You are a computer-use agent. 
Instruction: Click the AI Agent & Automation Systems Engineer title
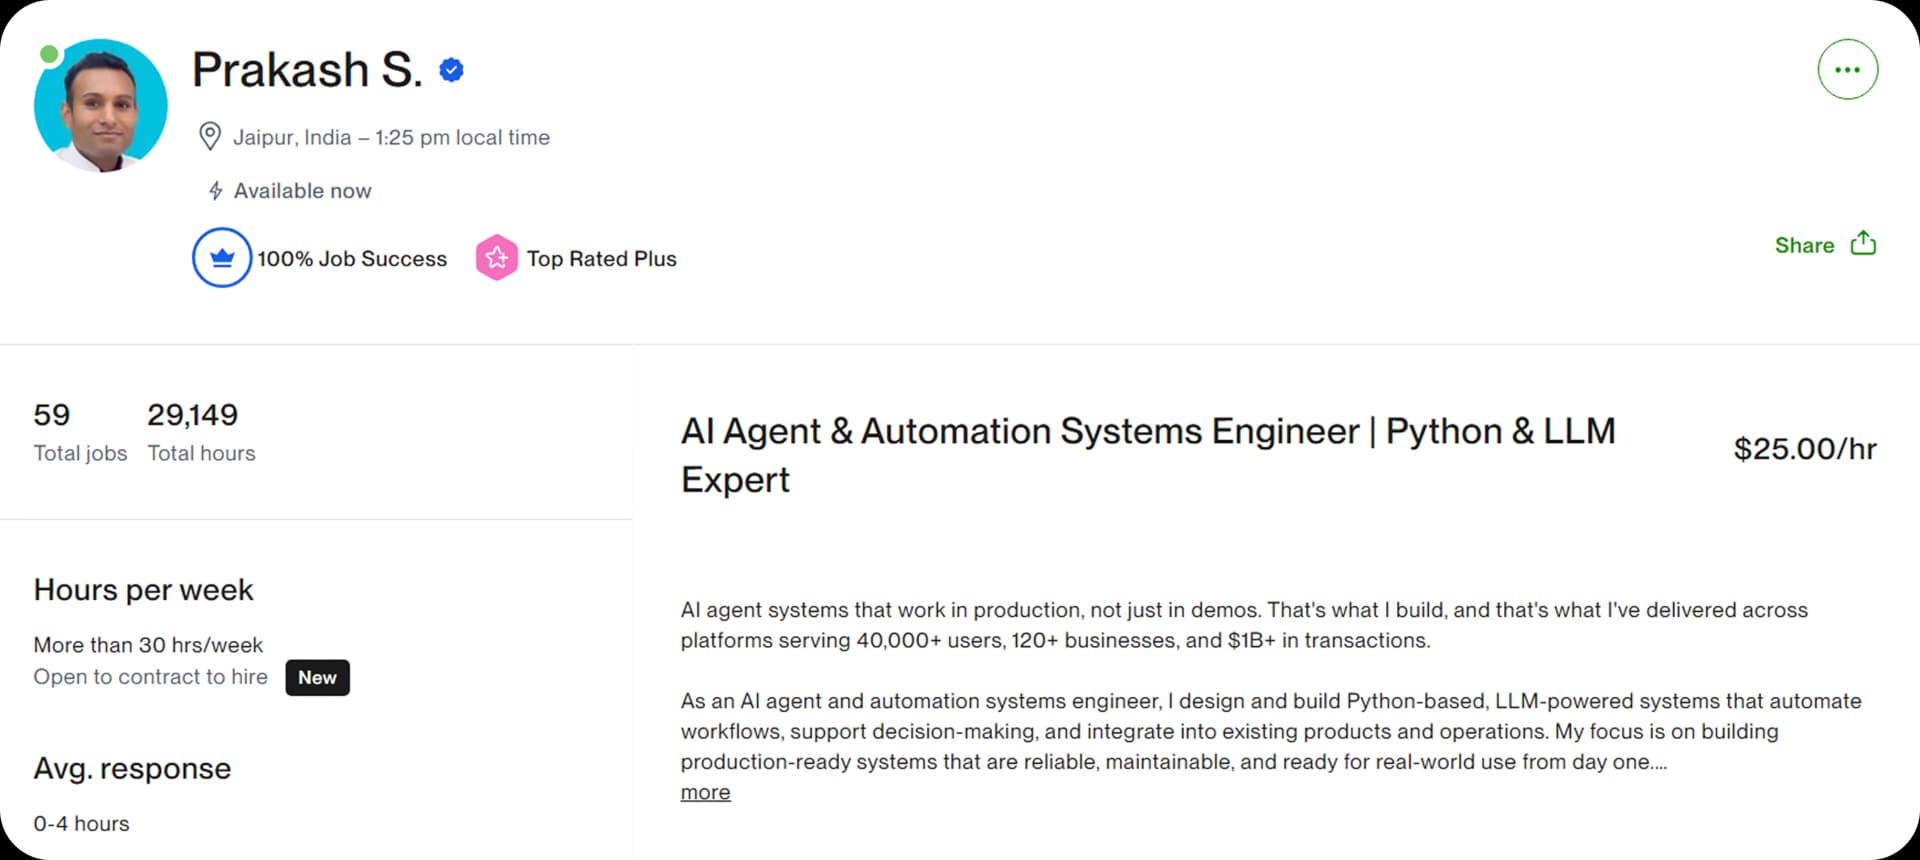click(1148, 455)
